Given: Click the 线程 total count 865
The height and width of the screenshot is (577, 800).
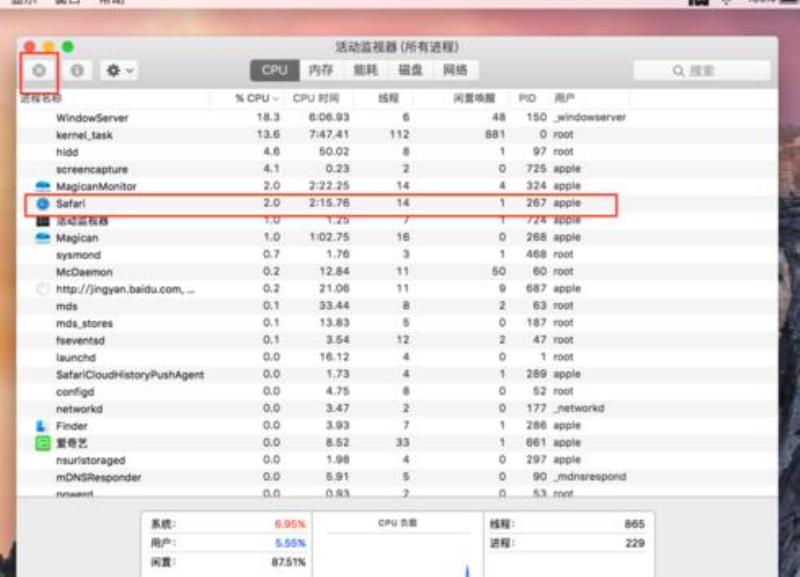Looking at the screenshot, I should click(x=635, y=524).
